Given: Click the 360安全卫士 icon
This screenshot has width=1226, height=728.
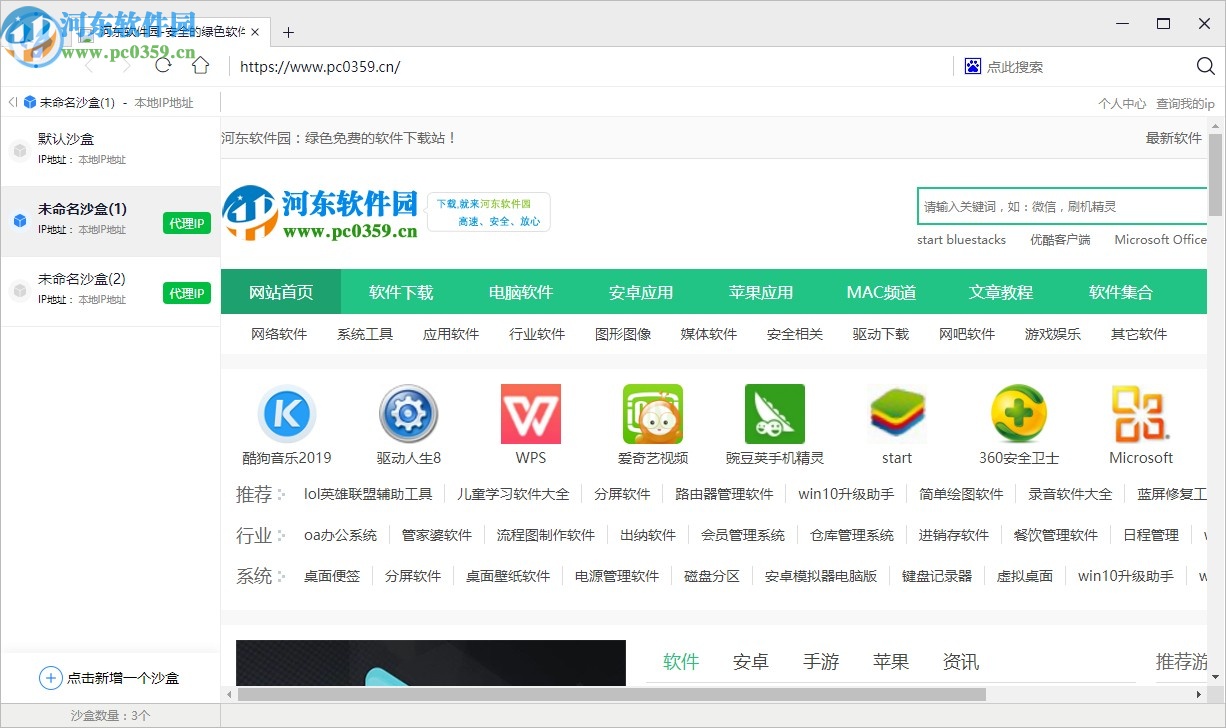Looking at the screenshot, I should point(1018,413).
